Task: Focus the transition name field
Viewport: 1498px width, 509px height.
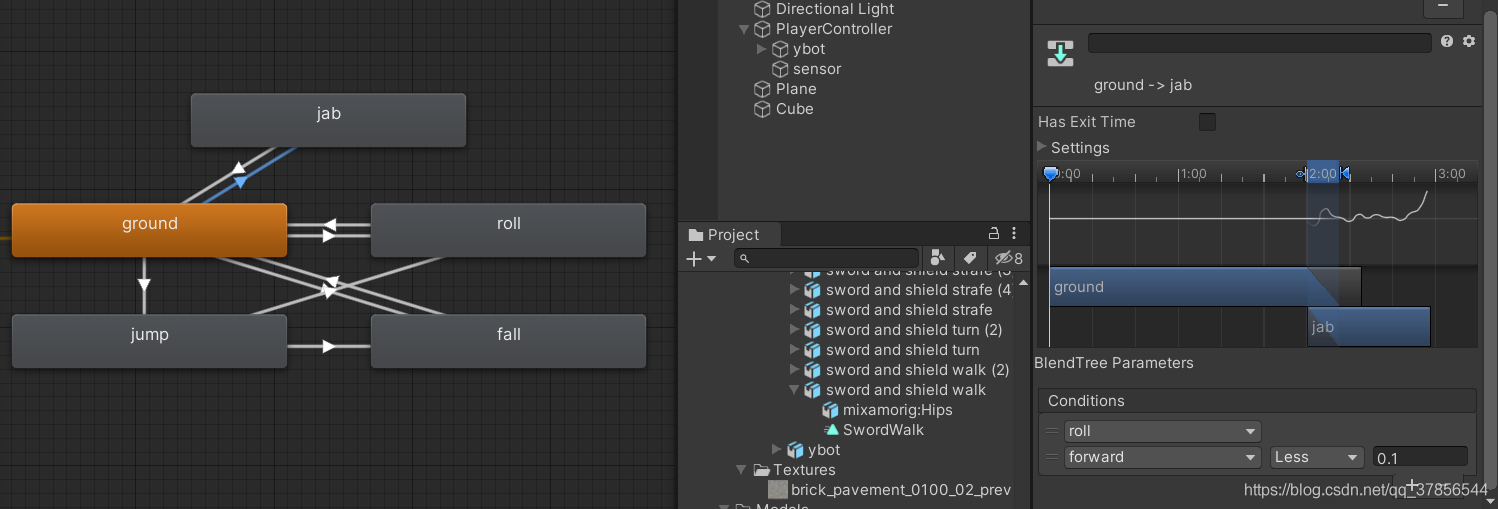Action: coord(1259,43)
